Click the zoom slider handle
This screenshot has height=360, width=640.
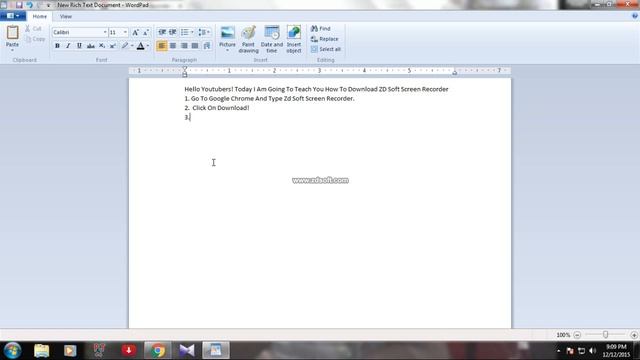606,335
